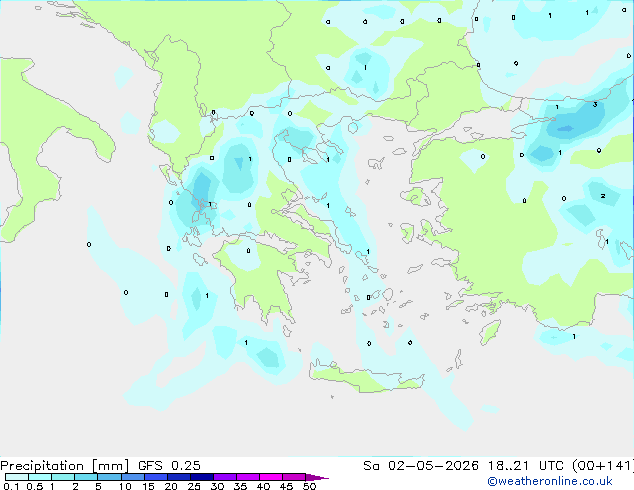Click the '18..21 UTC' time range text
The height and width of the screenshot is (490, 634).
(x=526, y=466)
